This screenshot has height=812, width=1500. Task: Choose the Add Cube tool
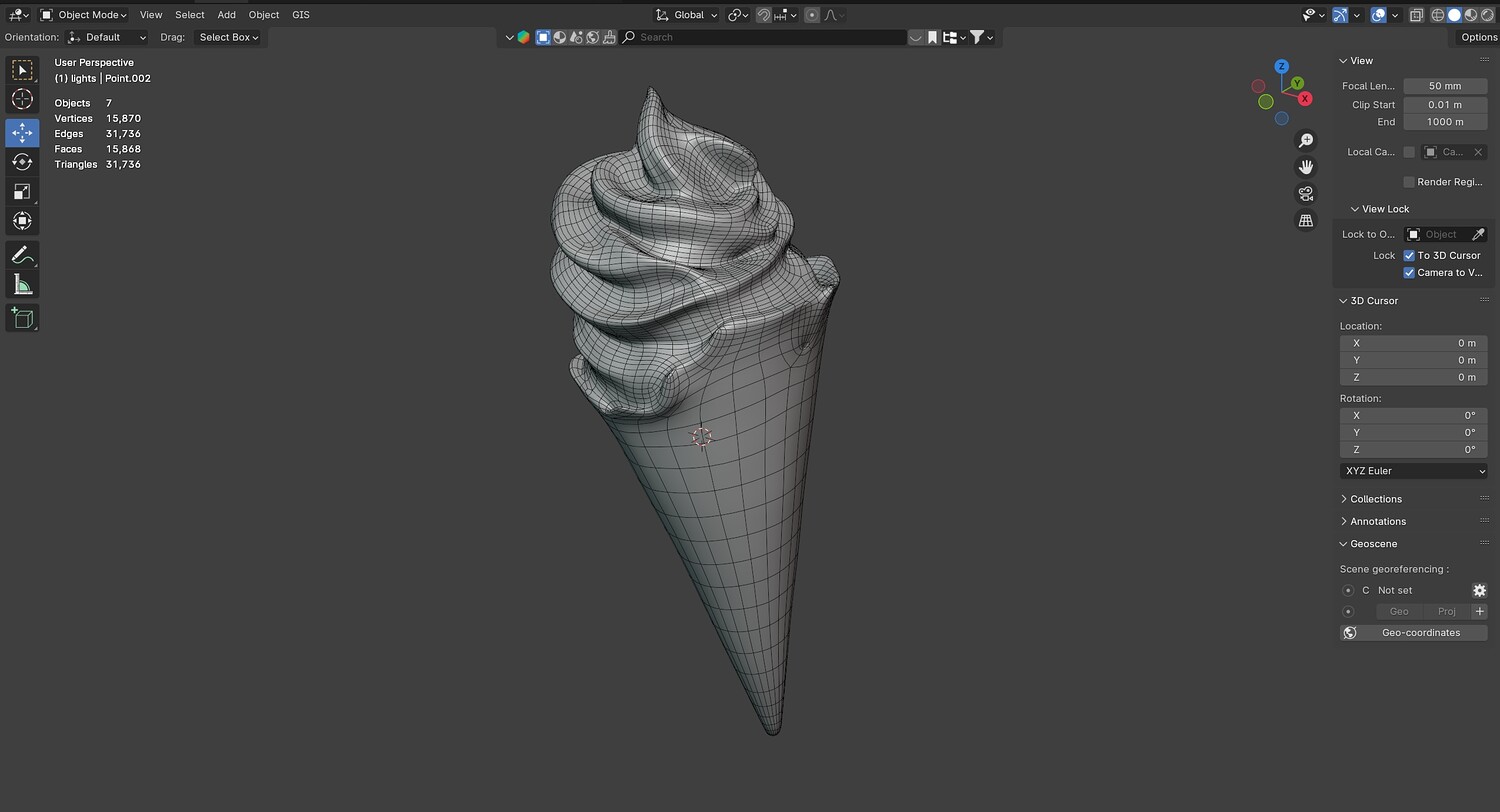(x=22, y=318)
